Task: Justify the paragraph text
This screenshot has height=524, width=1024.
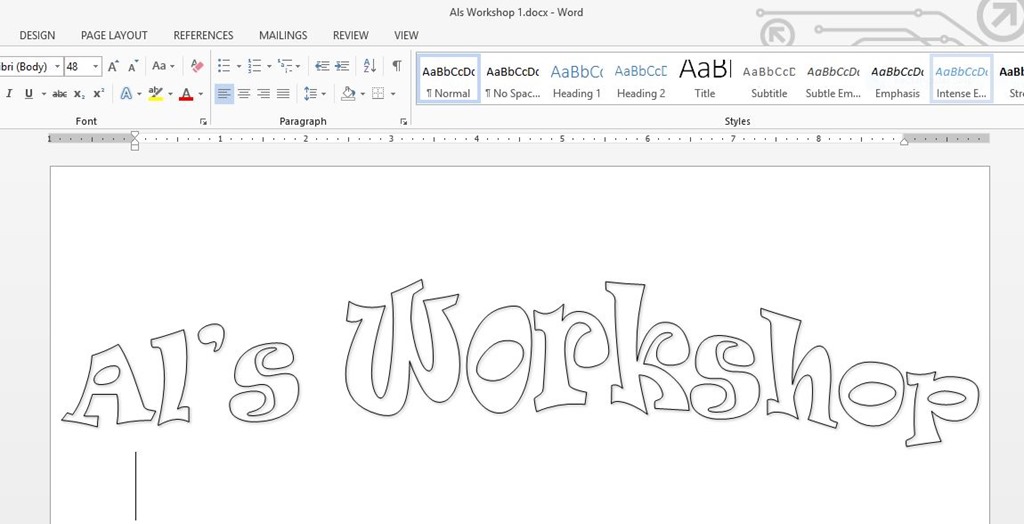Action: tap(283, 94)
